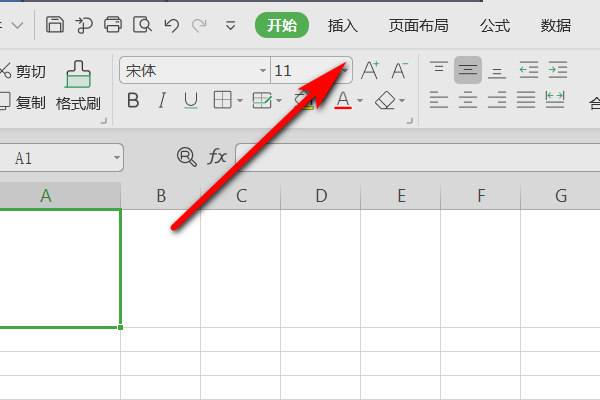Screen dimensions: 600x400
Task: Apply red font color A icon
Action: tap(343, 100)
